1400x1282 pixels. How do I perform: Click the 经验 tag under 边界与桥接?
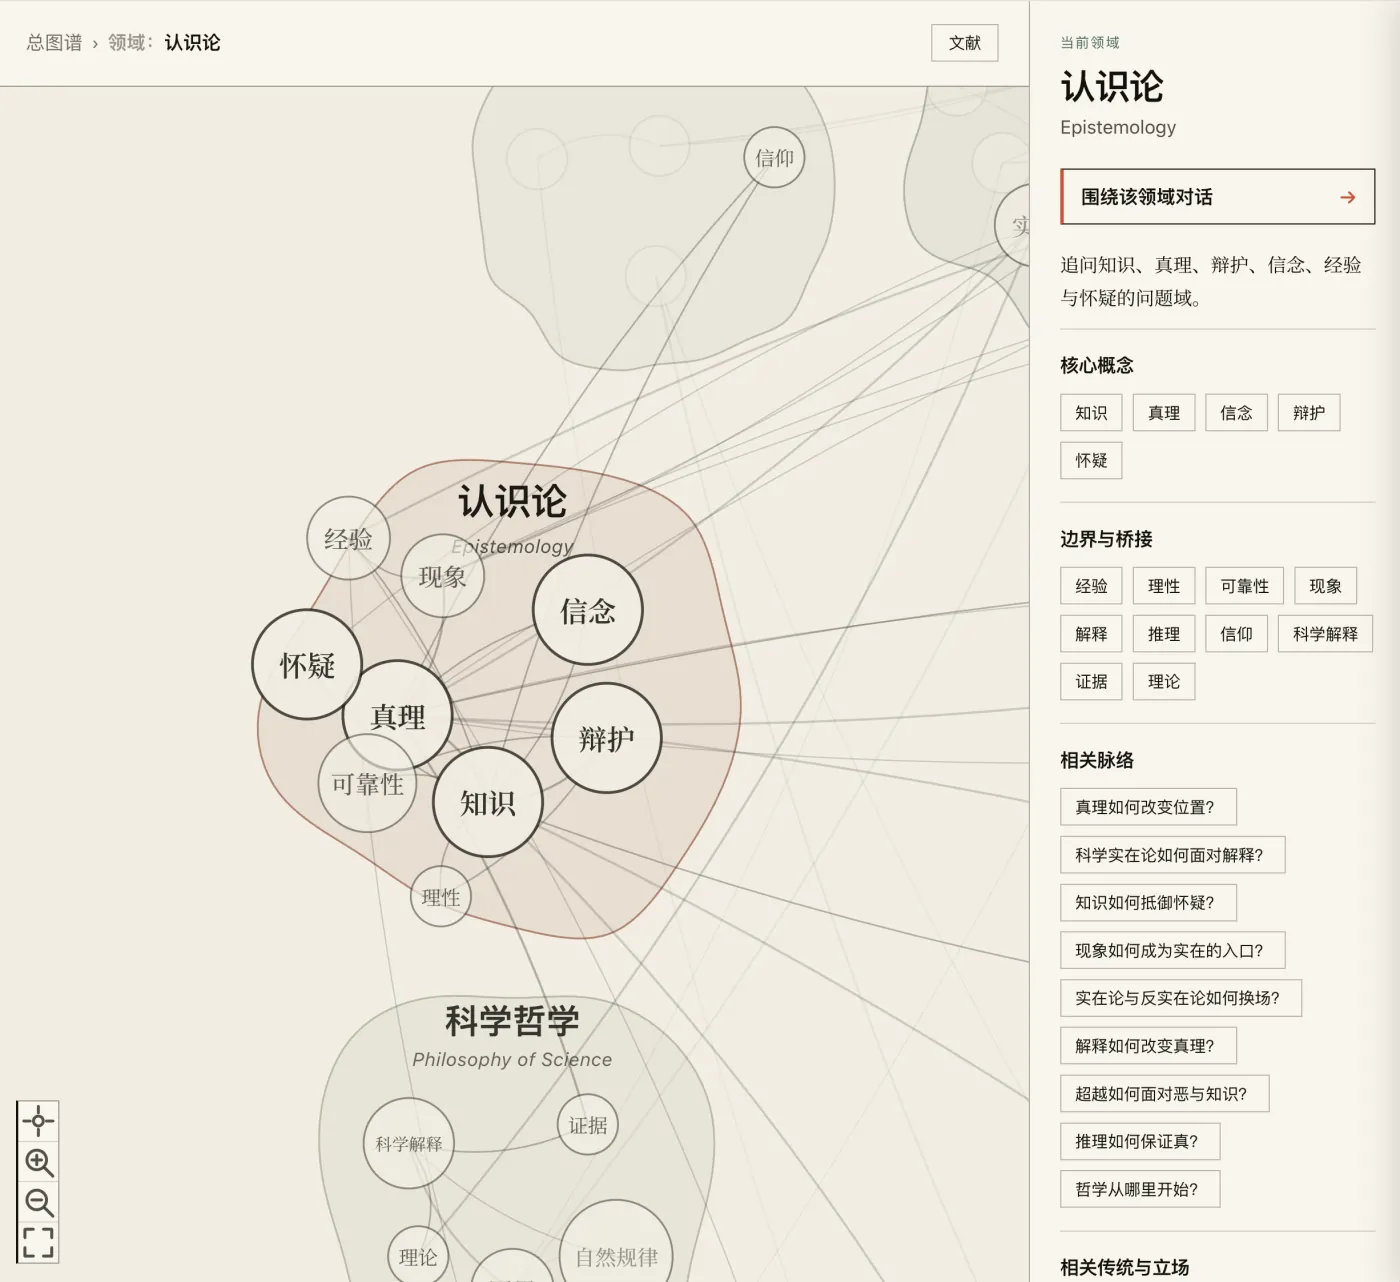[1091, 586]
